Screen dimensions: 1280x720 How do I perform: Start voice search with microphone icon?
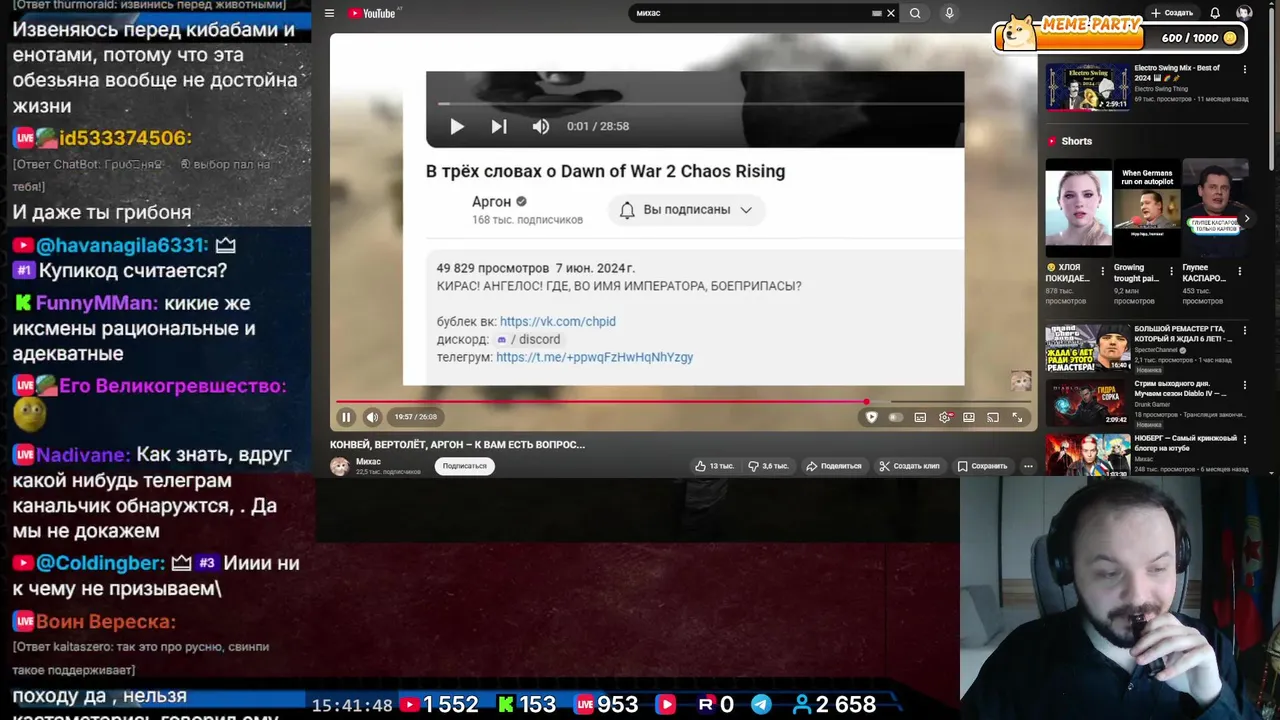(949, 13)
